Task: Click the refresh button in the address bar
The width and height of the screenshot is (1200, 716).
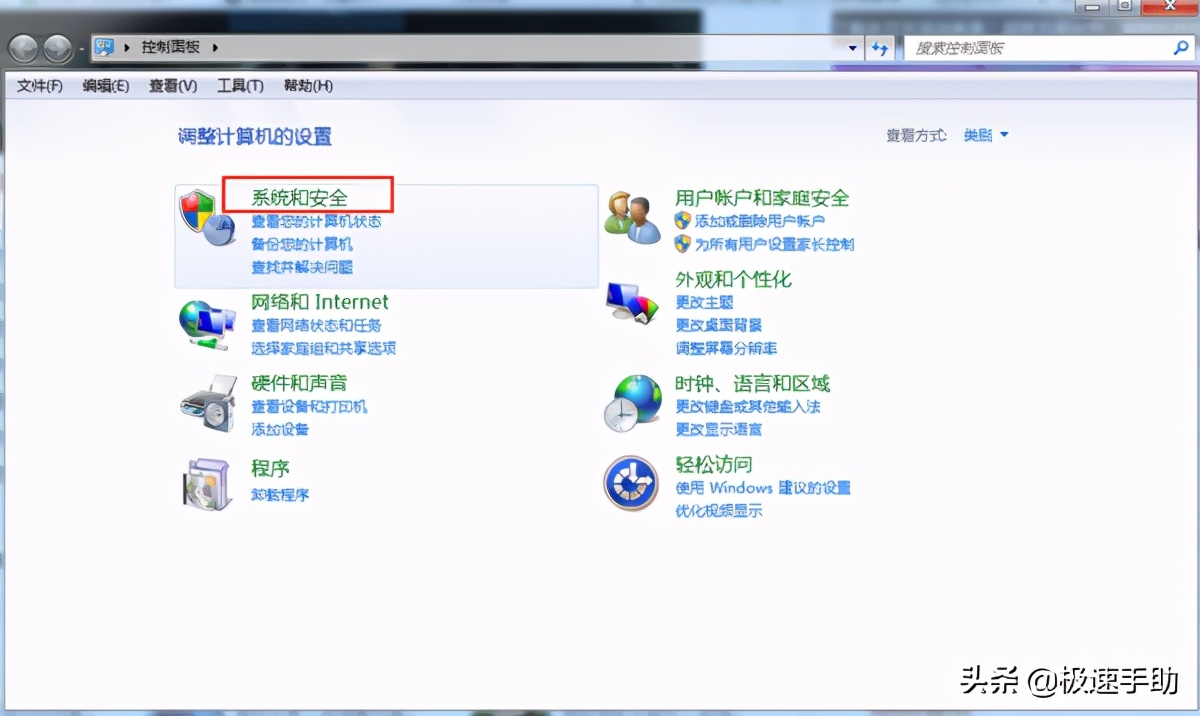Action: (x=880, y=46)
